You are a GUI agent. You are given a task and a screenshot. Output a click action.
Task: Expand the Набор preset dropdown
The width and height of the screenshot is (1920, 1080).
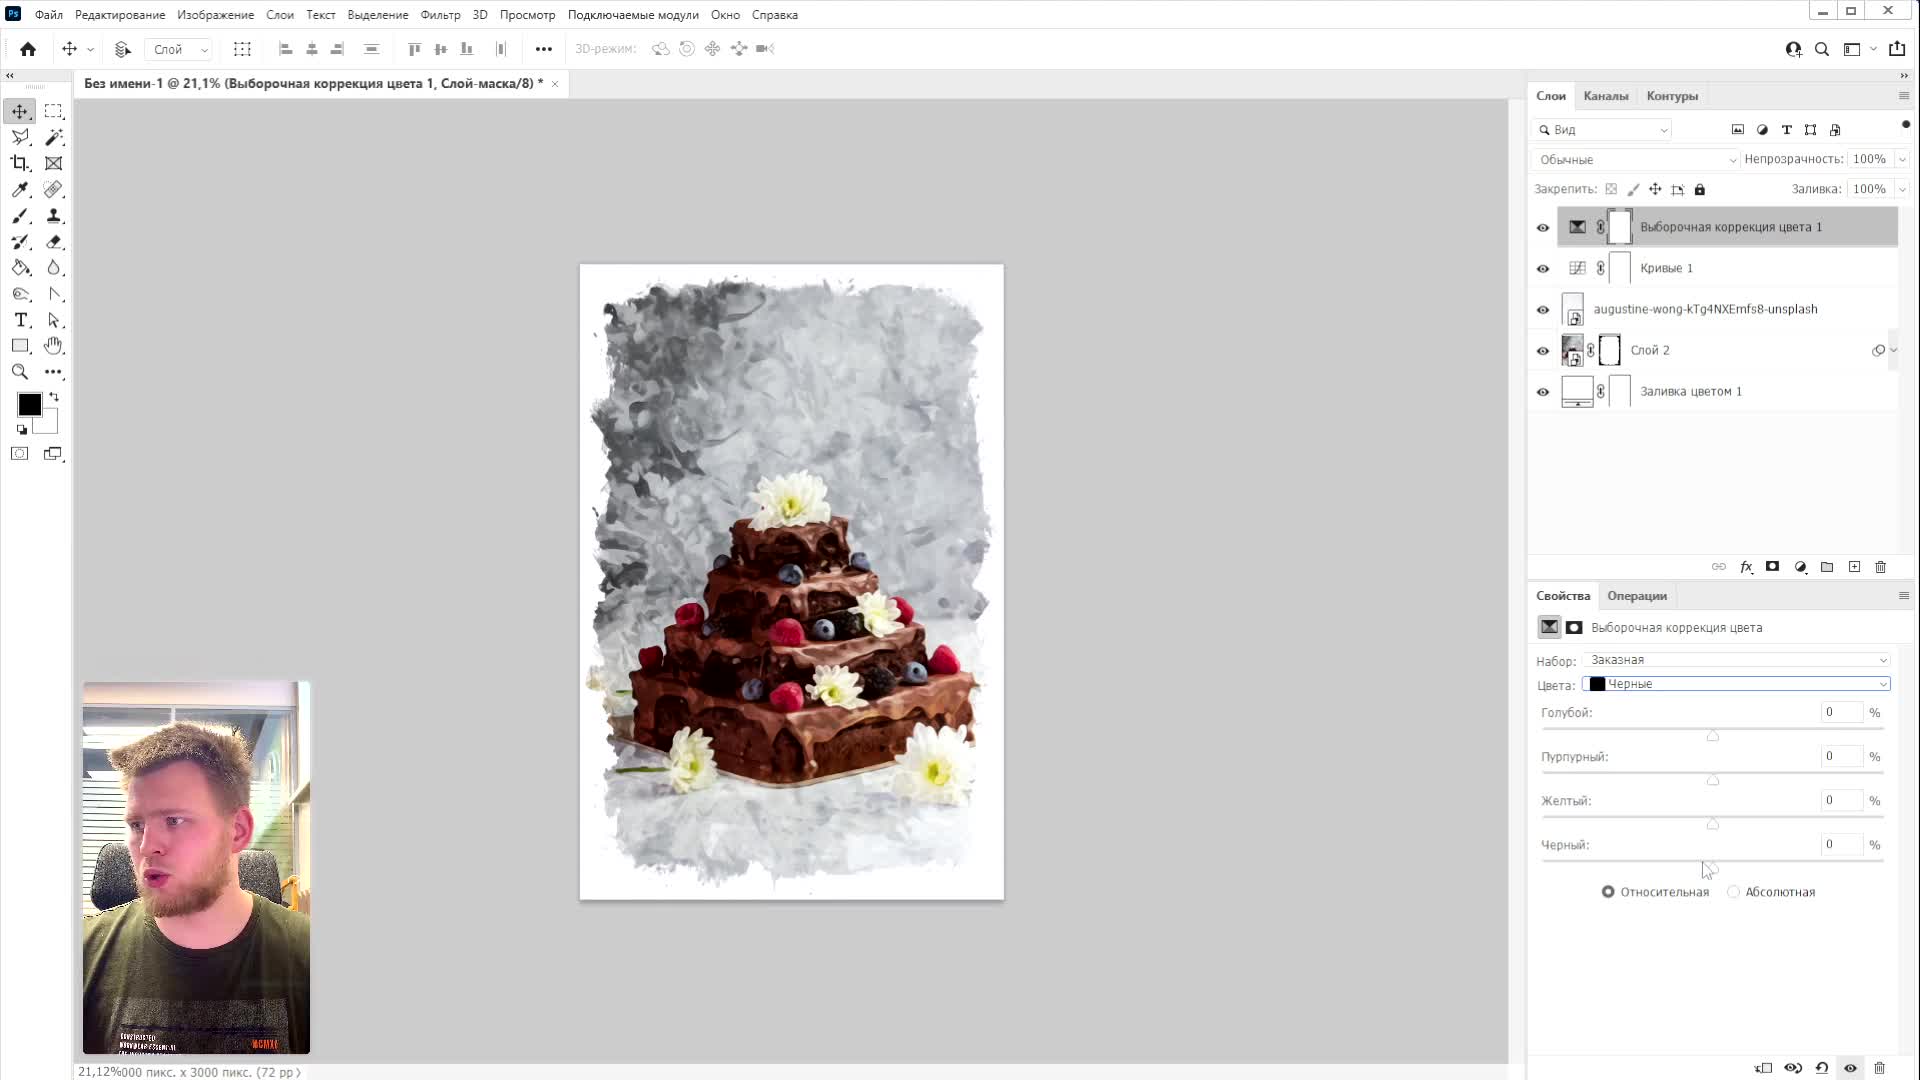1736,660
